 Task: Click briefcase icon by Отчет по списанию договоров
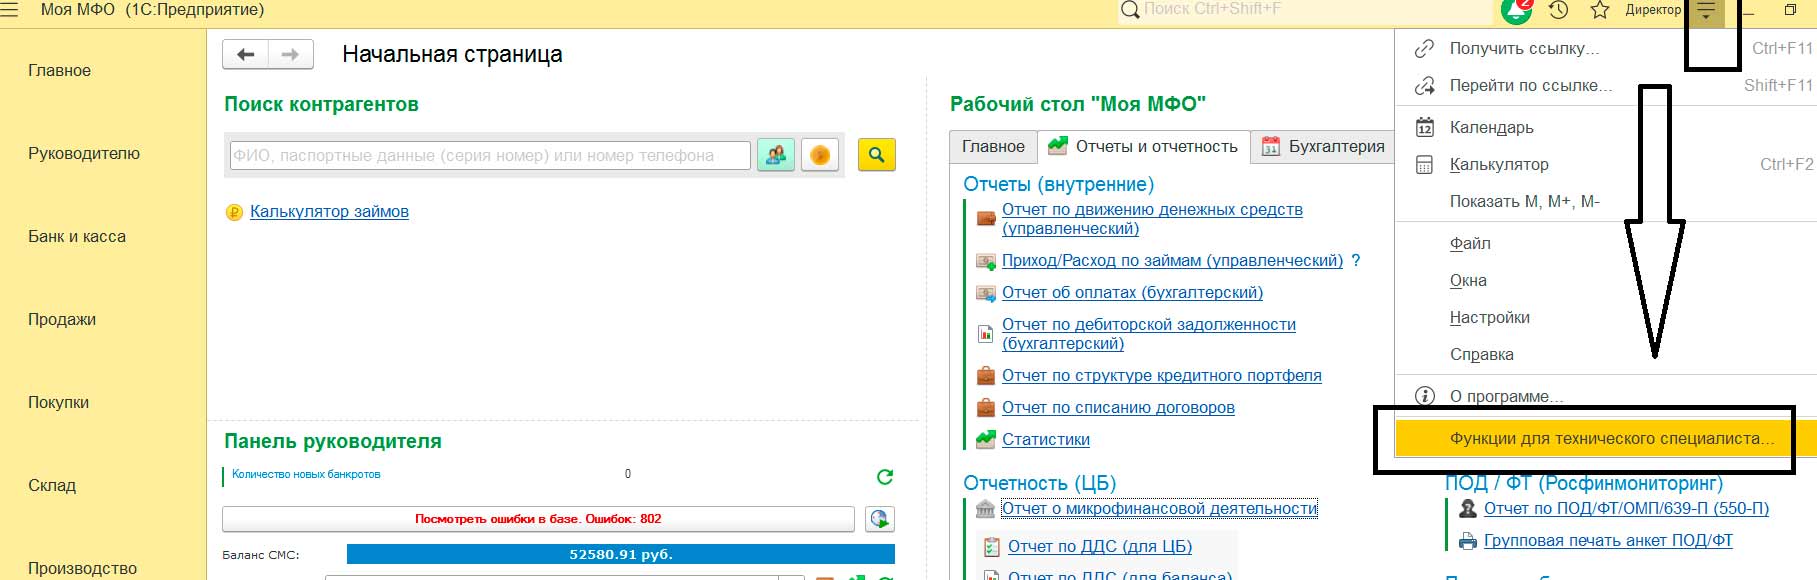(986, 408)
